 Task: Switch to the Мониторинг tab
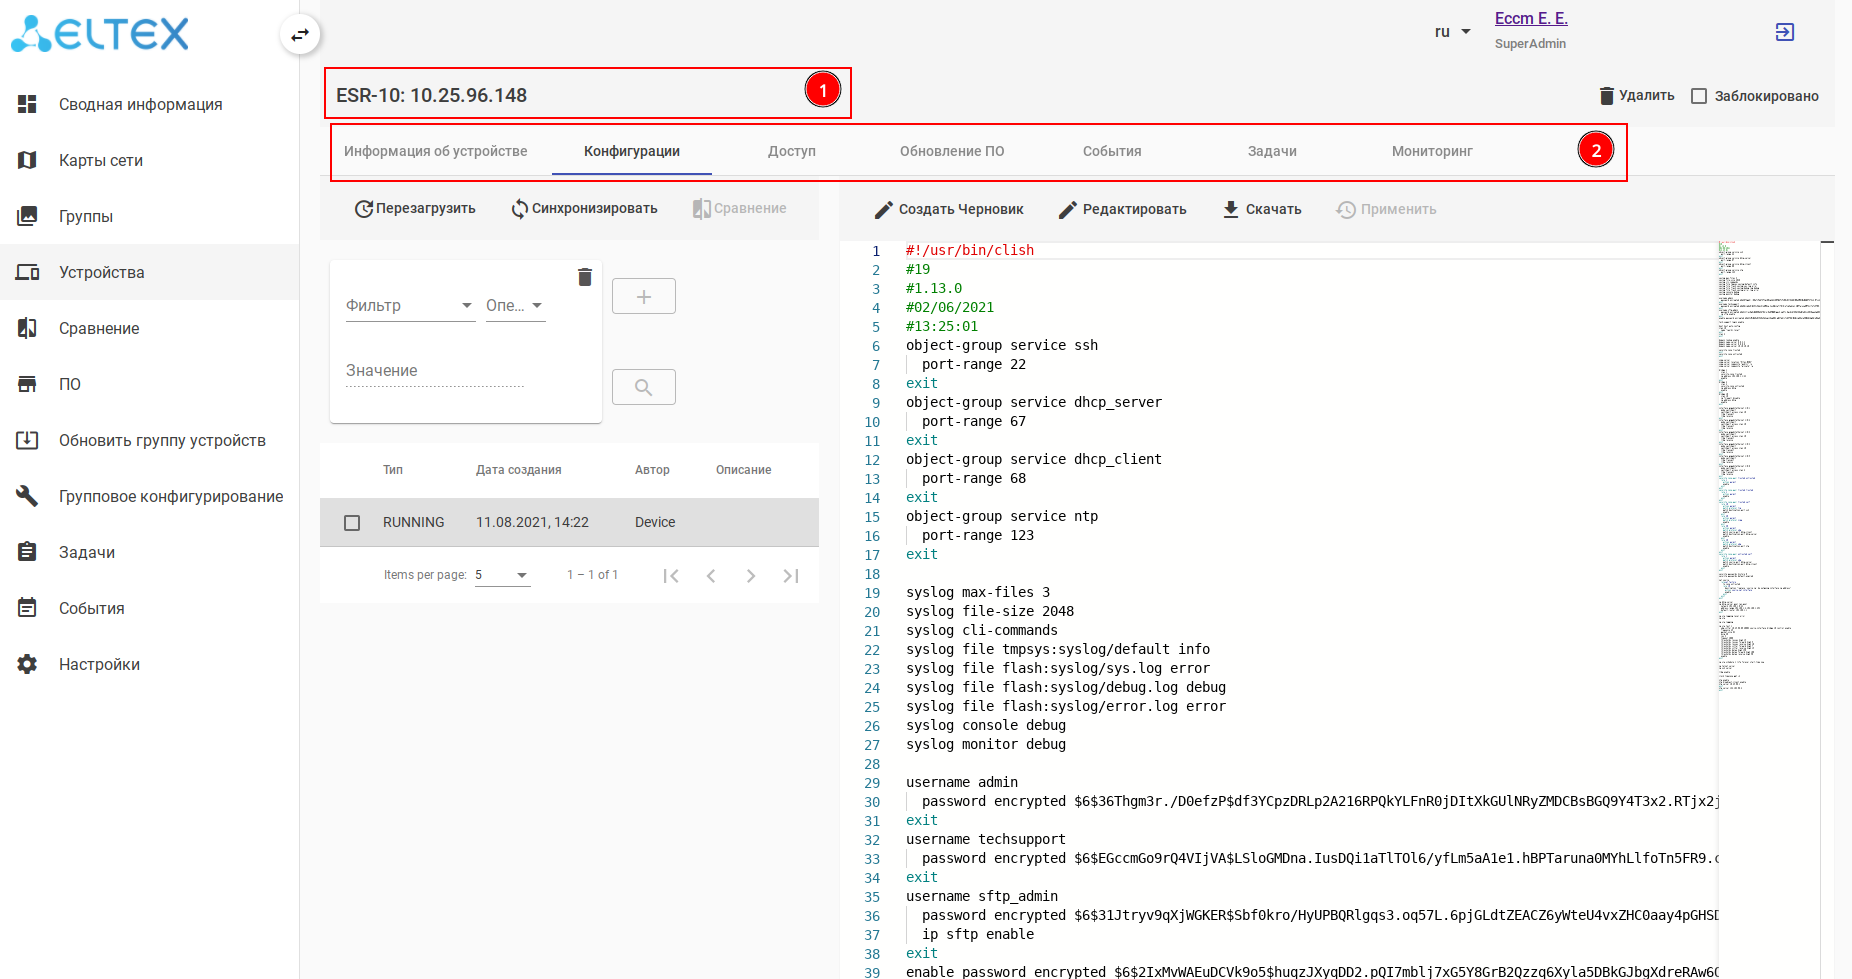[1432, 151]
